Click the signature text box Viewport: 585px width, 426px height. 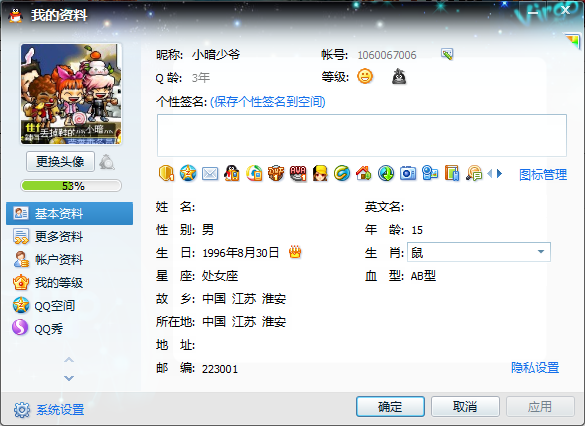coord(362,135)
